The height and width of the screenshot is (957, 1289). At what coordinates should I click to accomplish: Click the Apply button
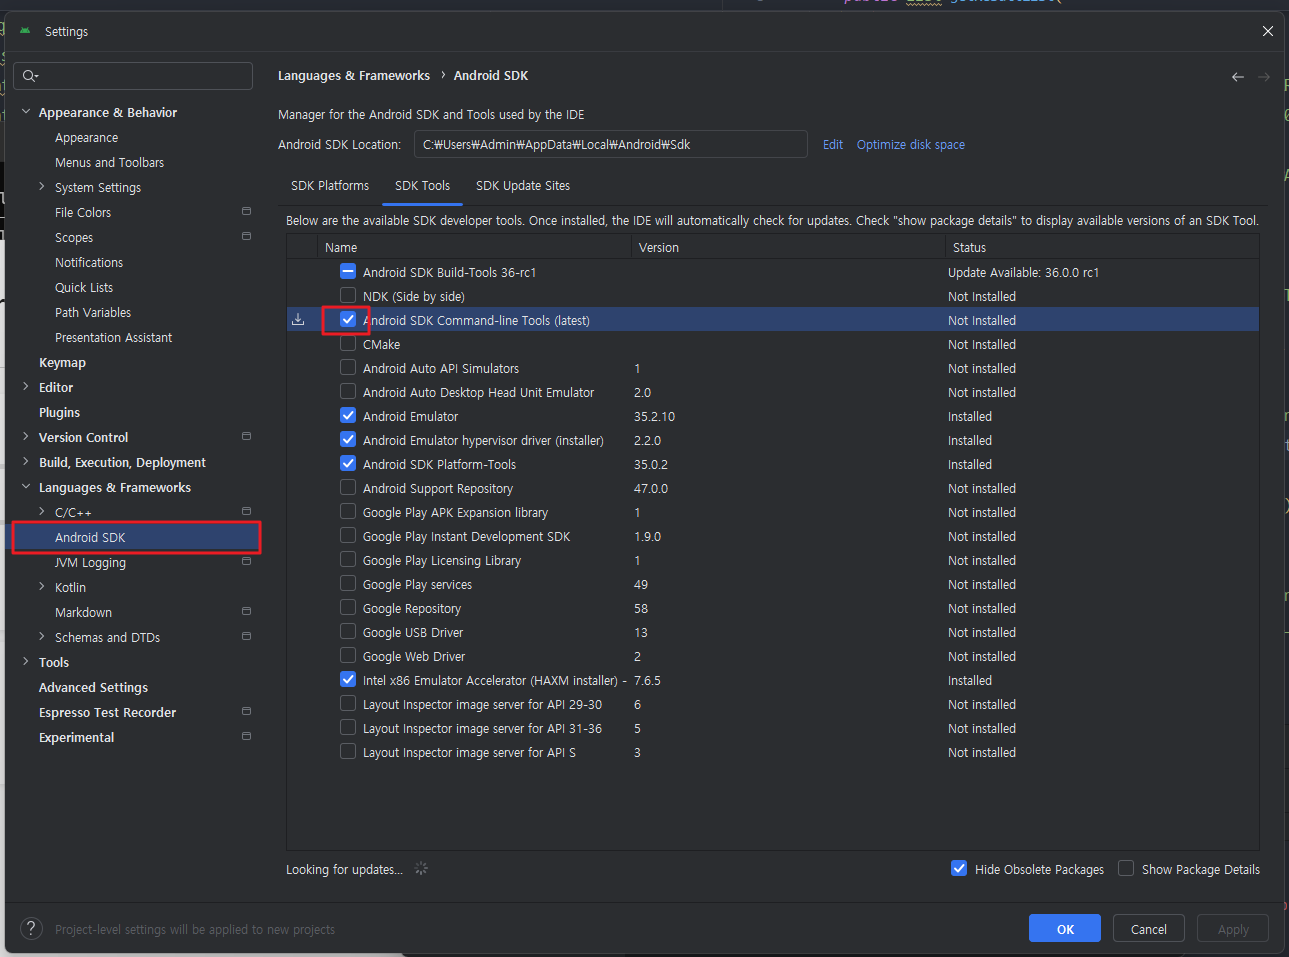1233,929
